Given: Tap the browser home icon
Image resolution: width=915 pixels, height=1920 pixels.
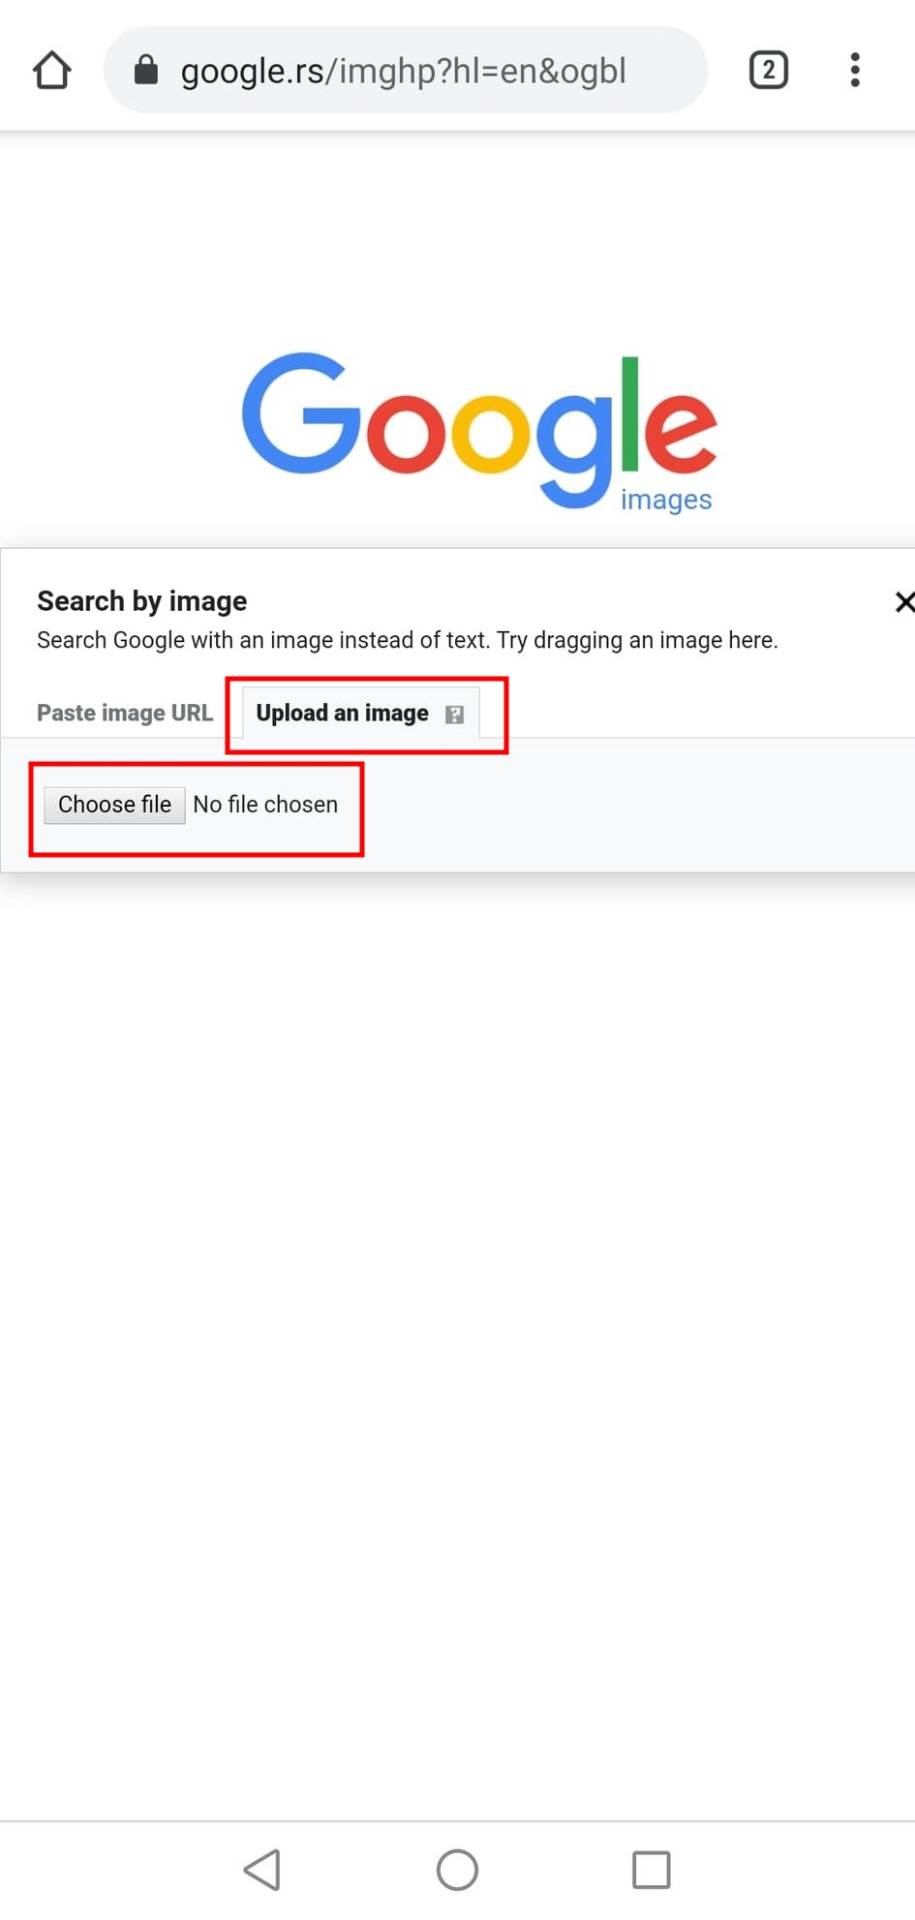Looking at the screenshot, I should coord(51,69).
